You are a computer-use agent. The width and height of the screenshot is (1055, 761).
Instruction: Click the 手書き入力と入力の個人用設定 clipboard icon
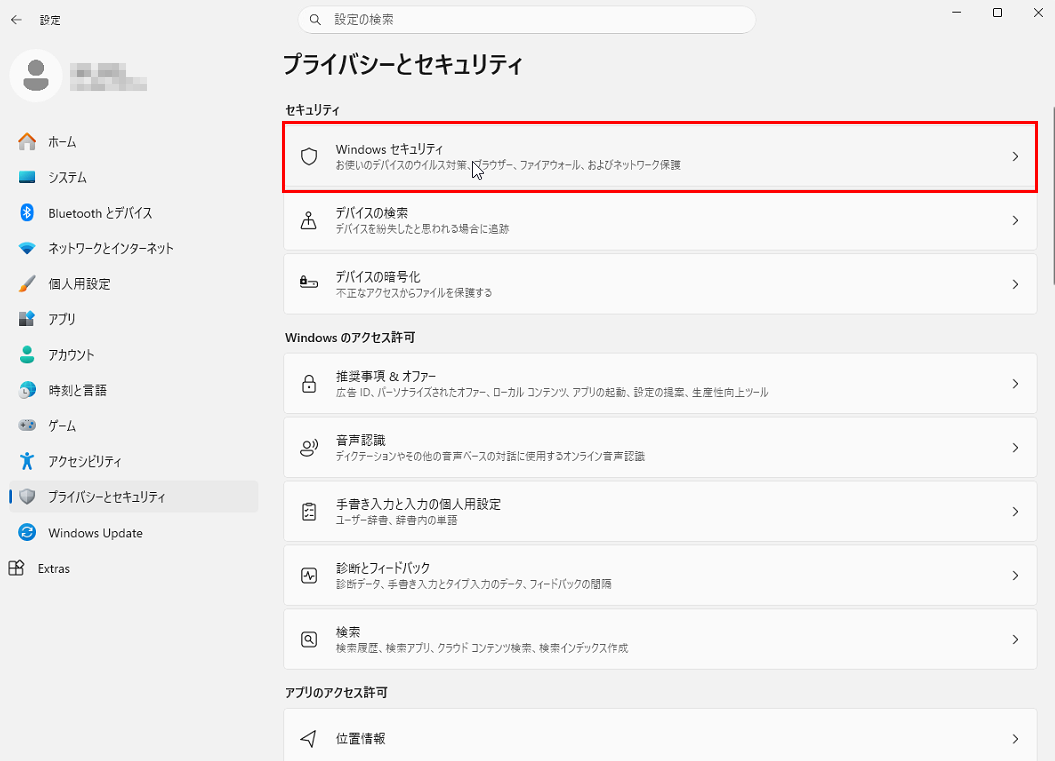[x=309, y=512]
